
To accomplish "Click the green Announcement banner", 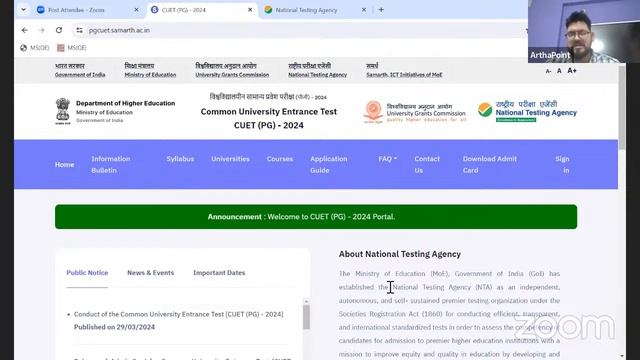I will click(316, 217).
